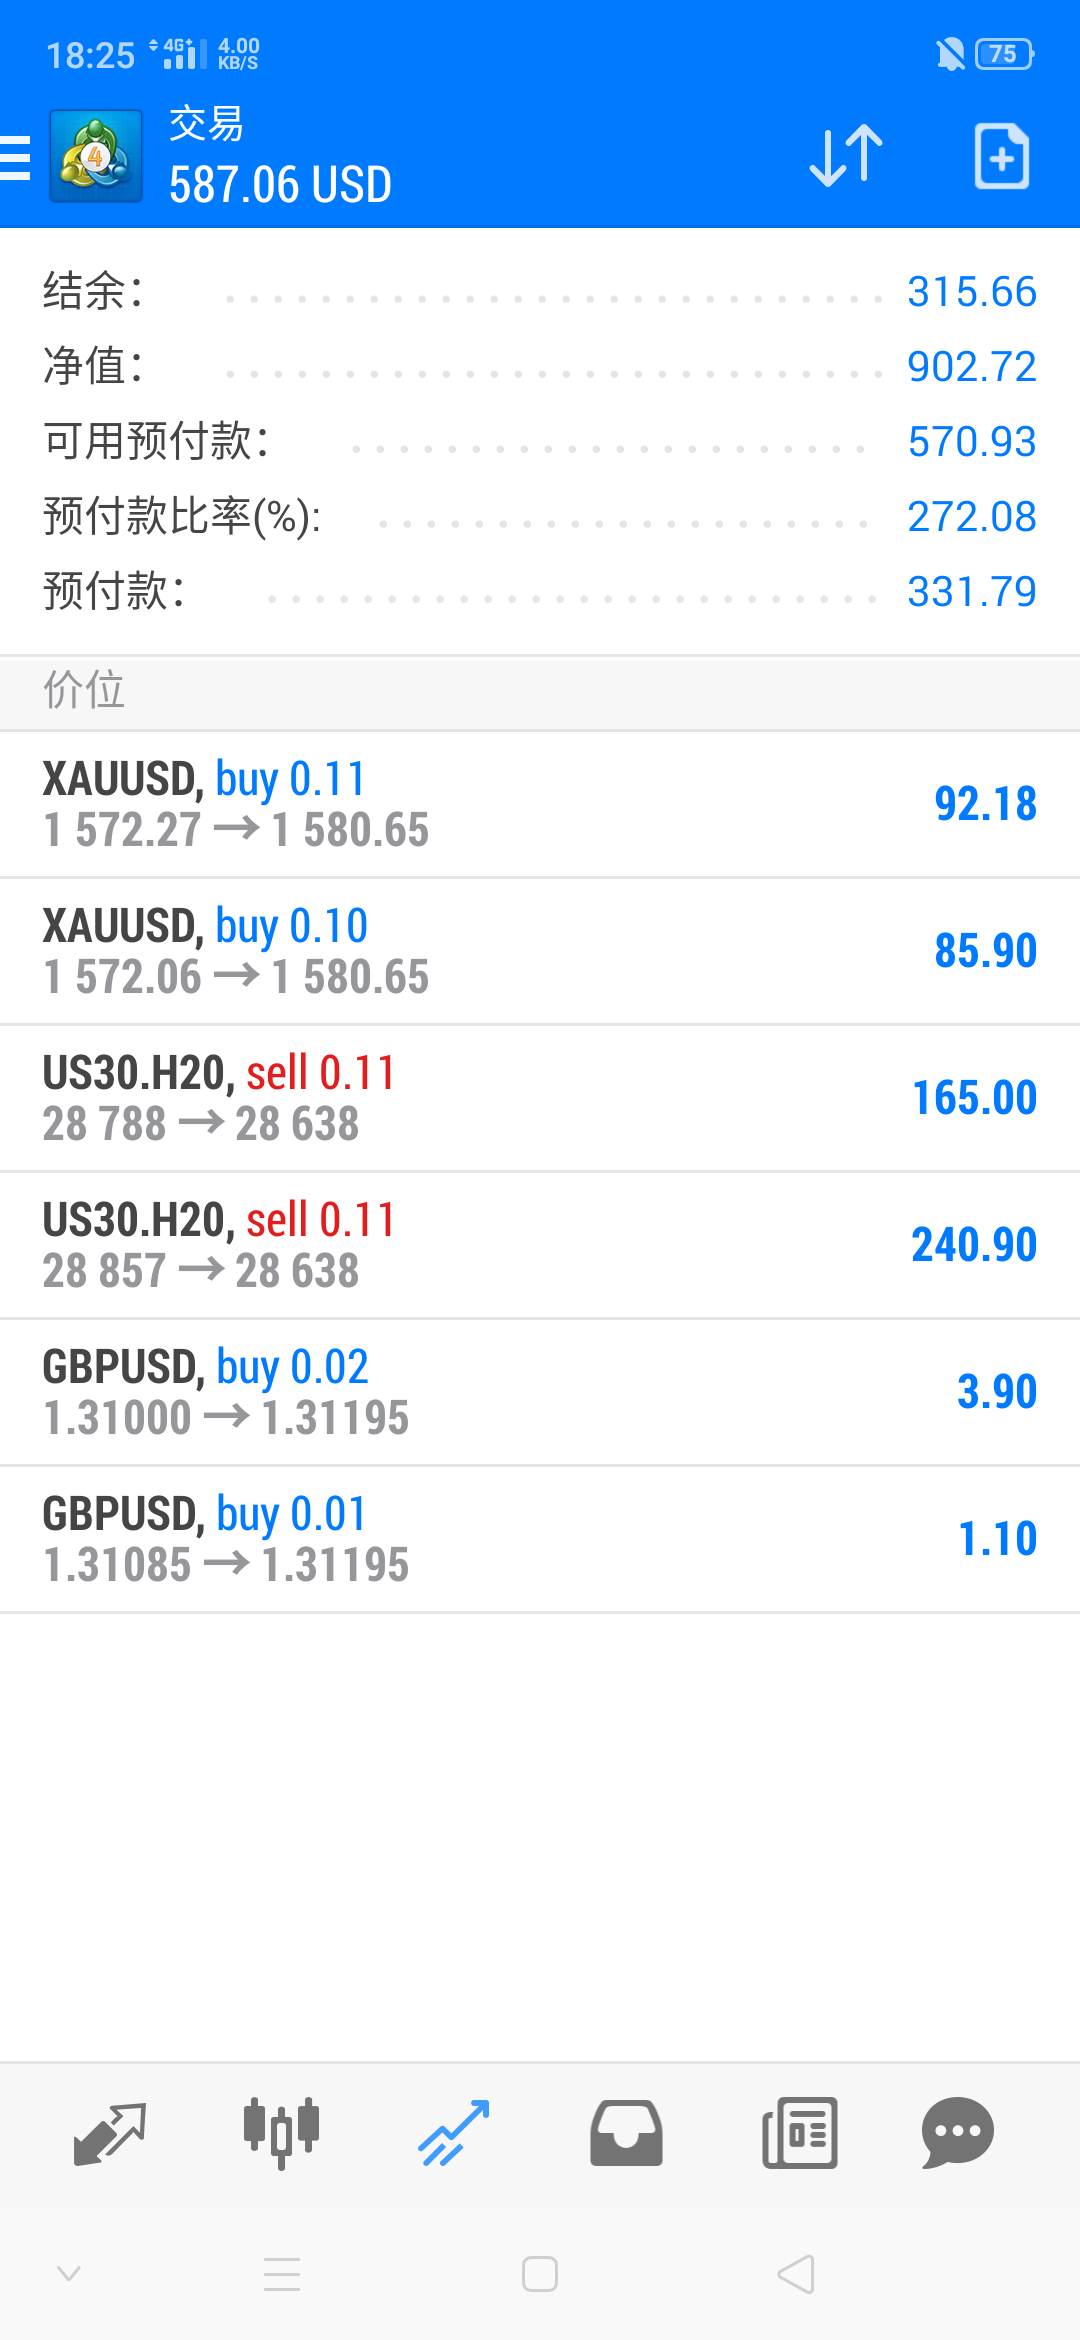The image size is (1080, 2340).
Task: Switch to the candlestick Chart tab
Action: pyautogui.click(x=282, y=2132)
